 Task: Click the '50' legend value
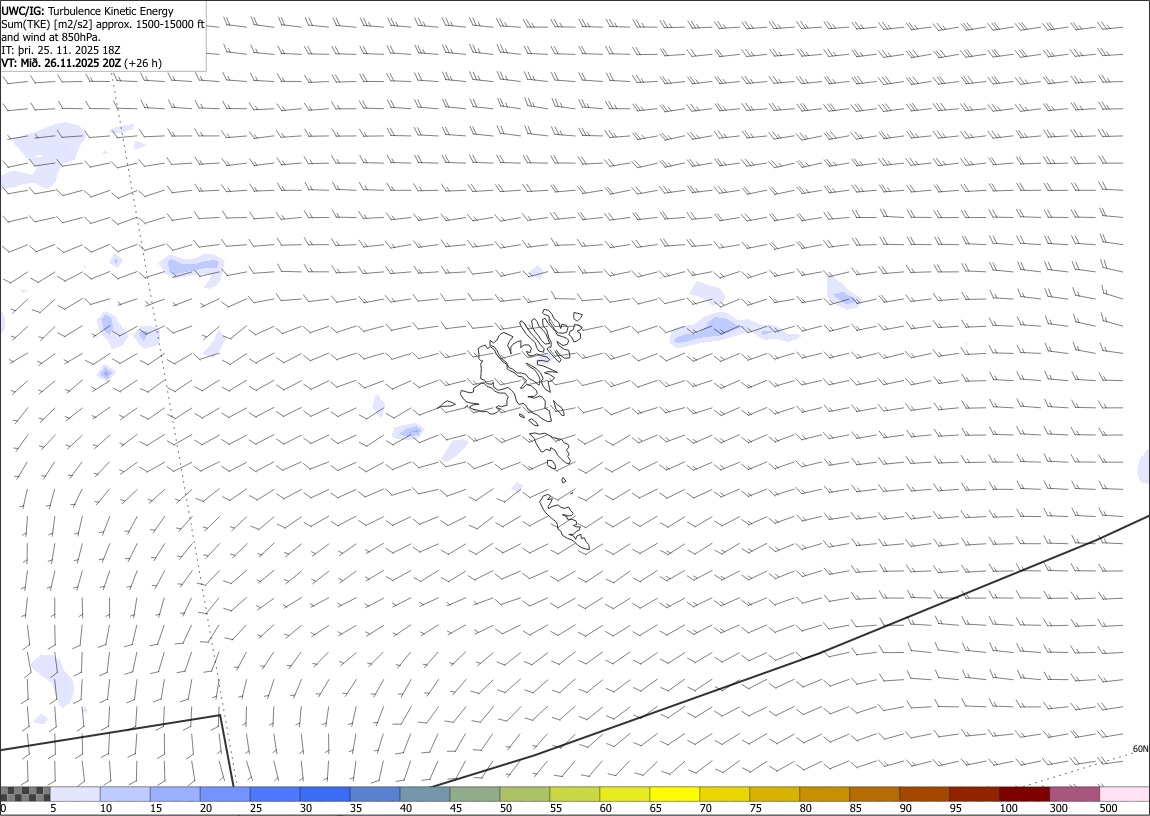pyautogui.click(x=505, y=808)
